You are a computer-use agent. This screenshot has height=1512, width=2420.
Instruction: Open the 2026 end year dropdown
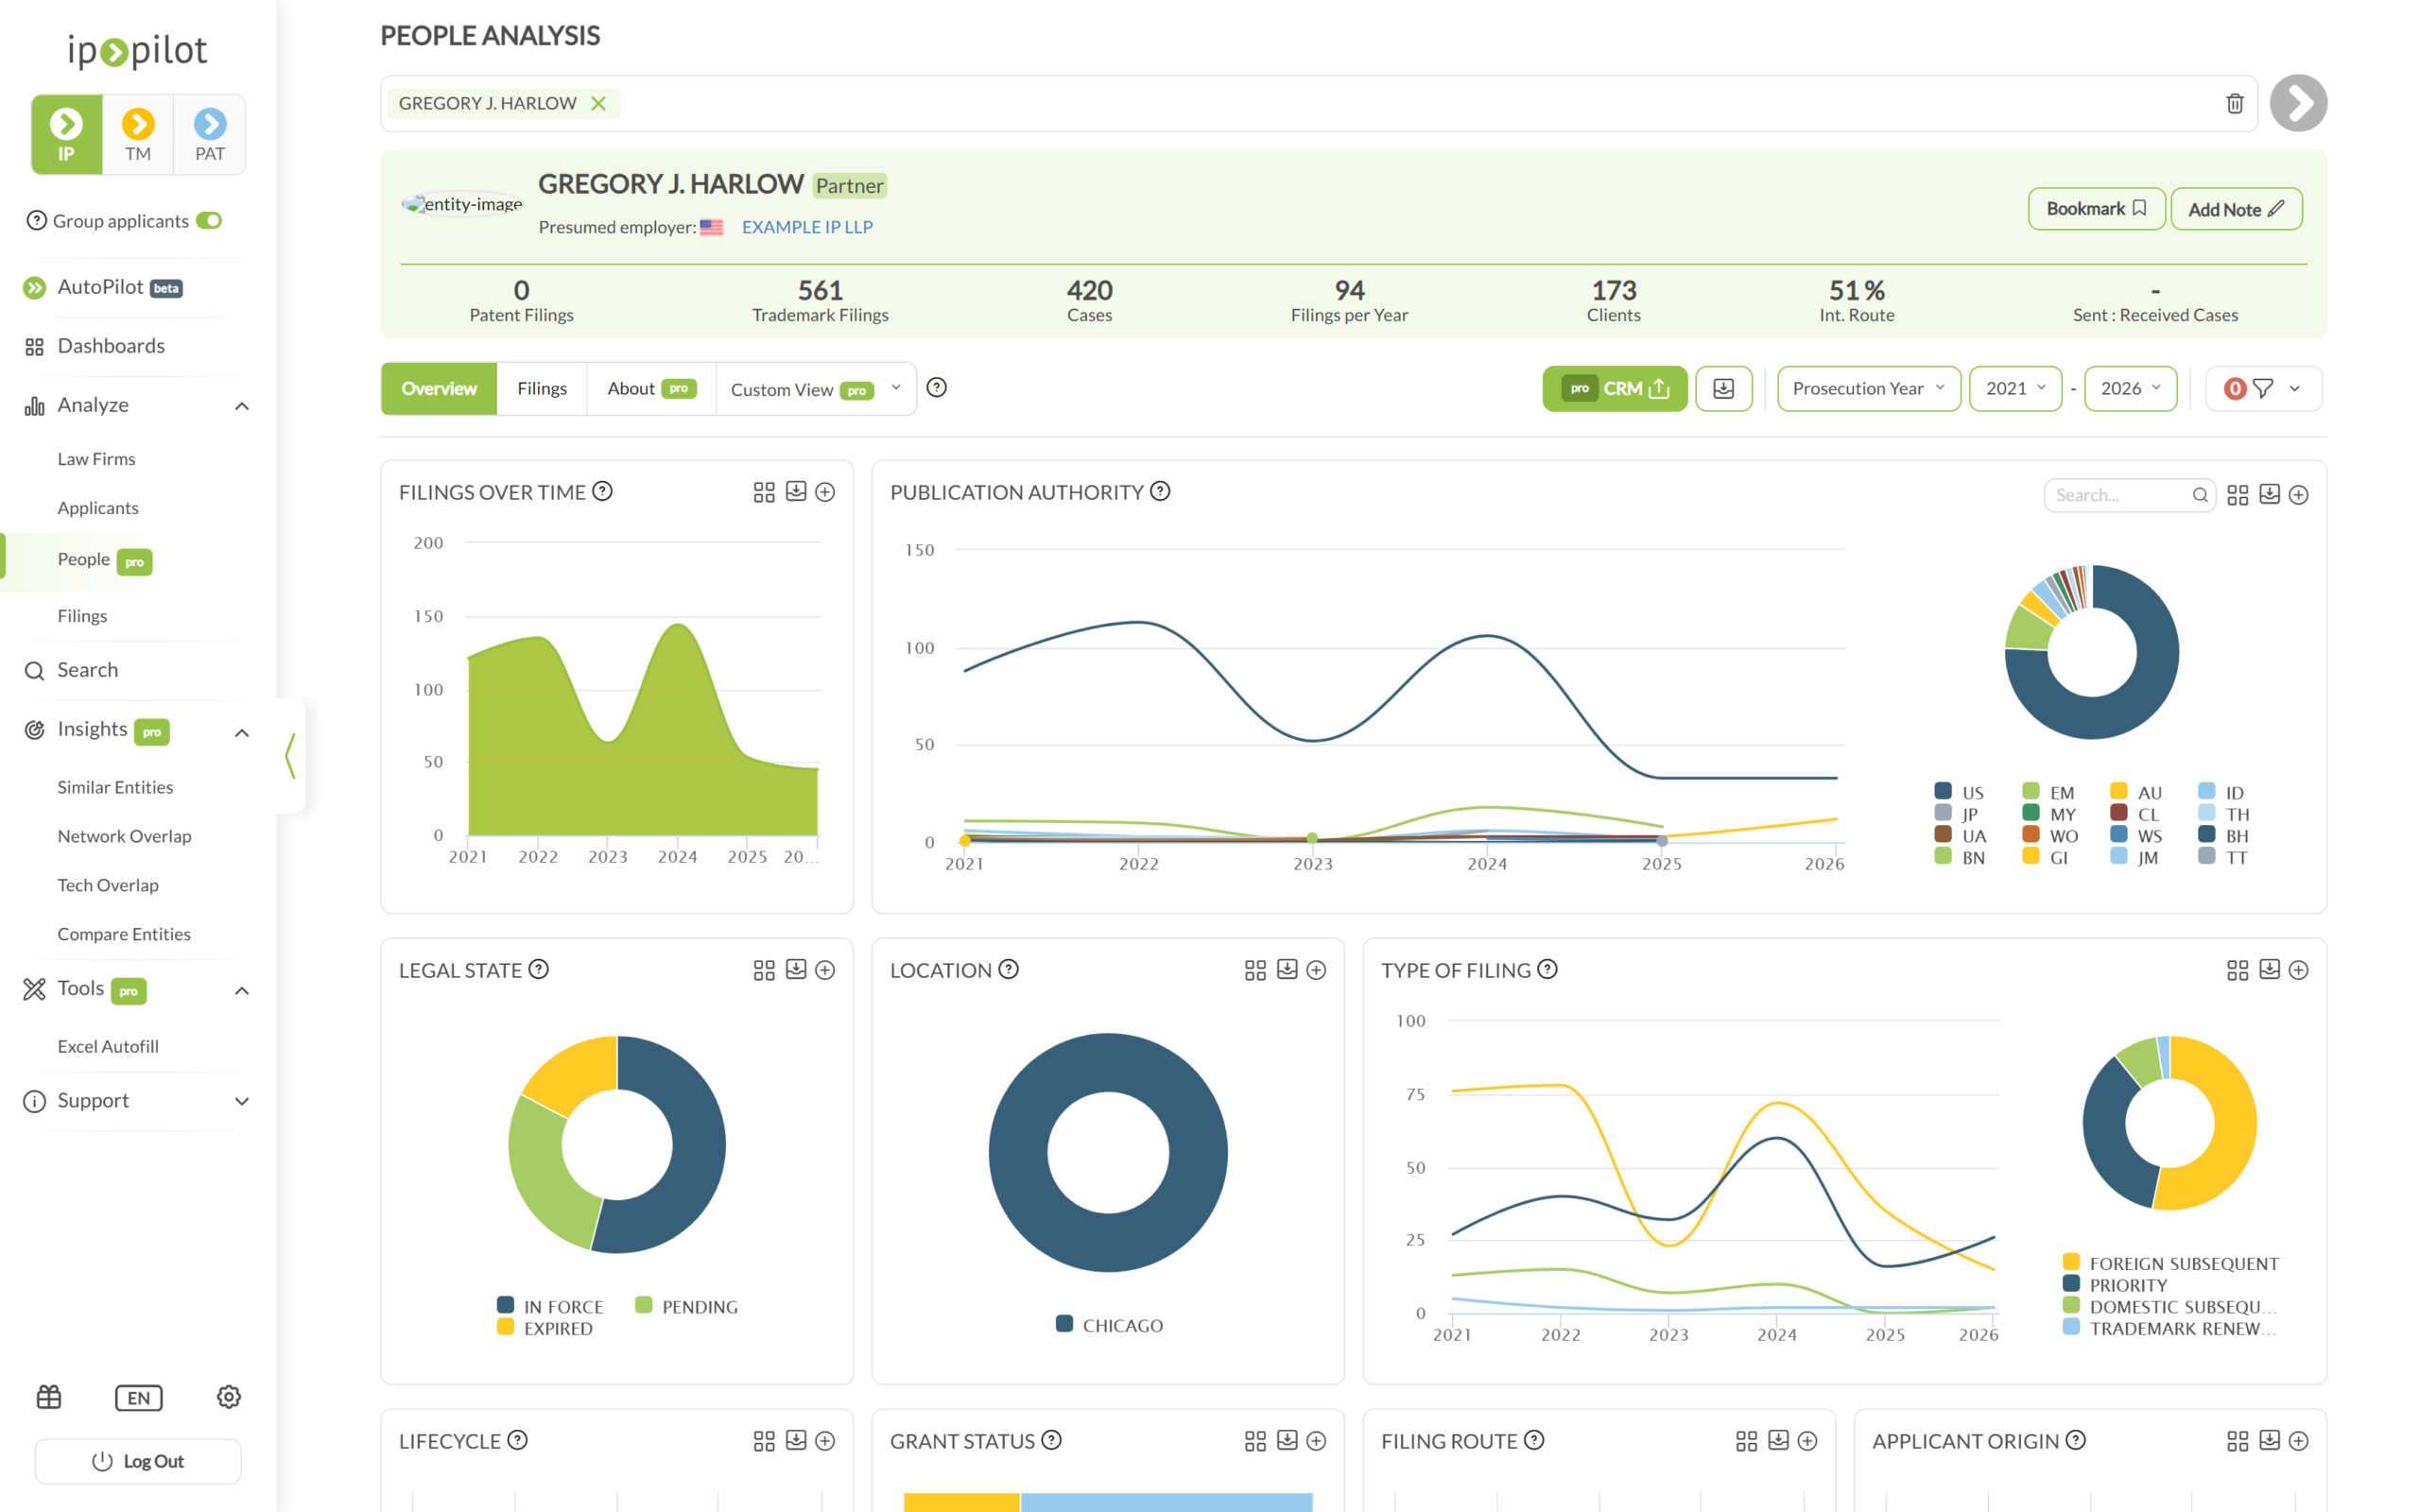pos(2130,388)
